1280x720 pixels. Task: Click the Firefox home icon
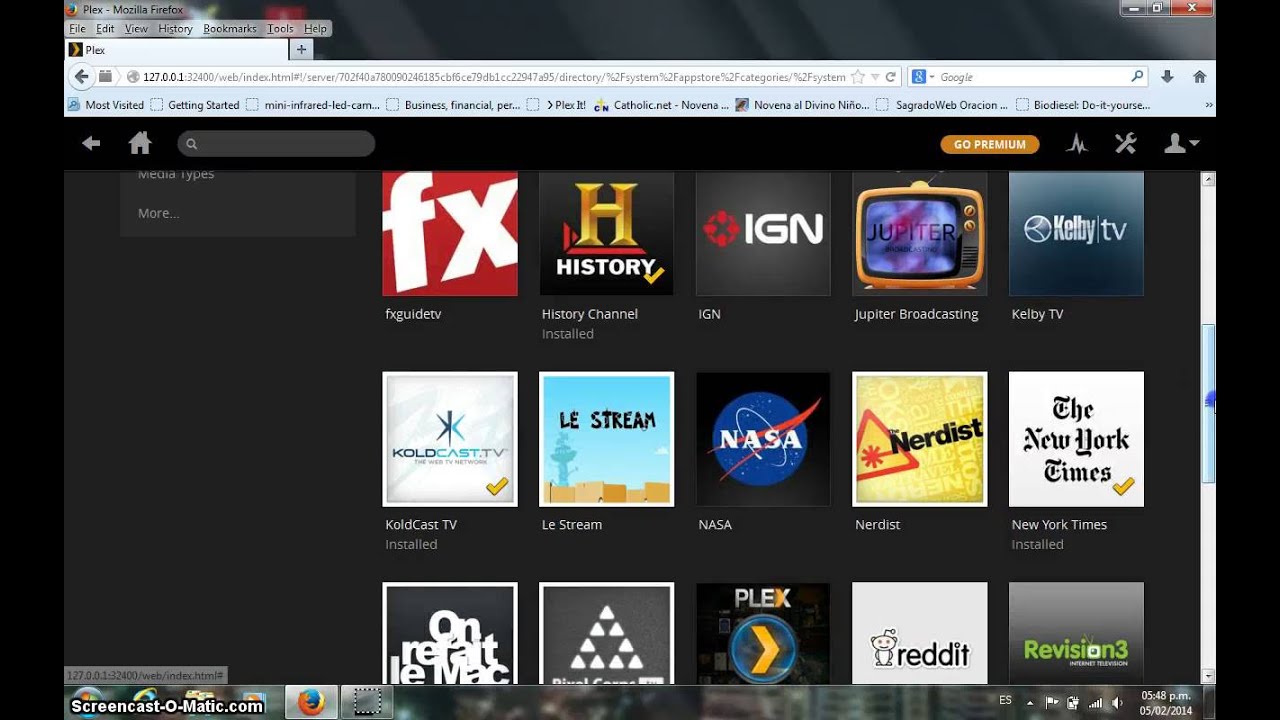coord(1199,77)
